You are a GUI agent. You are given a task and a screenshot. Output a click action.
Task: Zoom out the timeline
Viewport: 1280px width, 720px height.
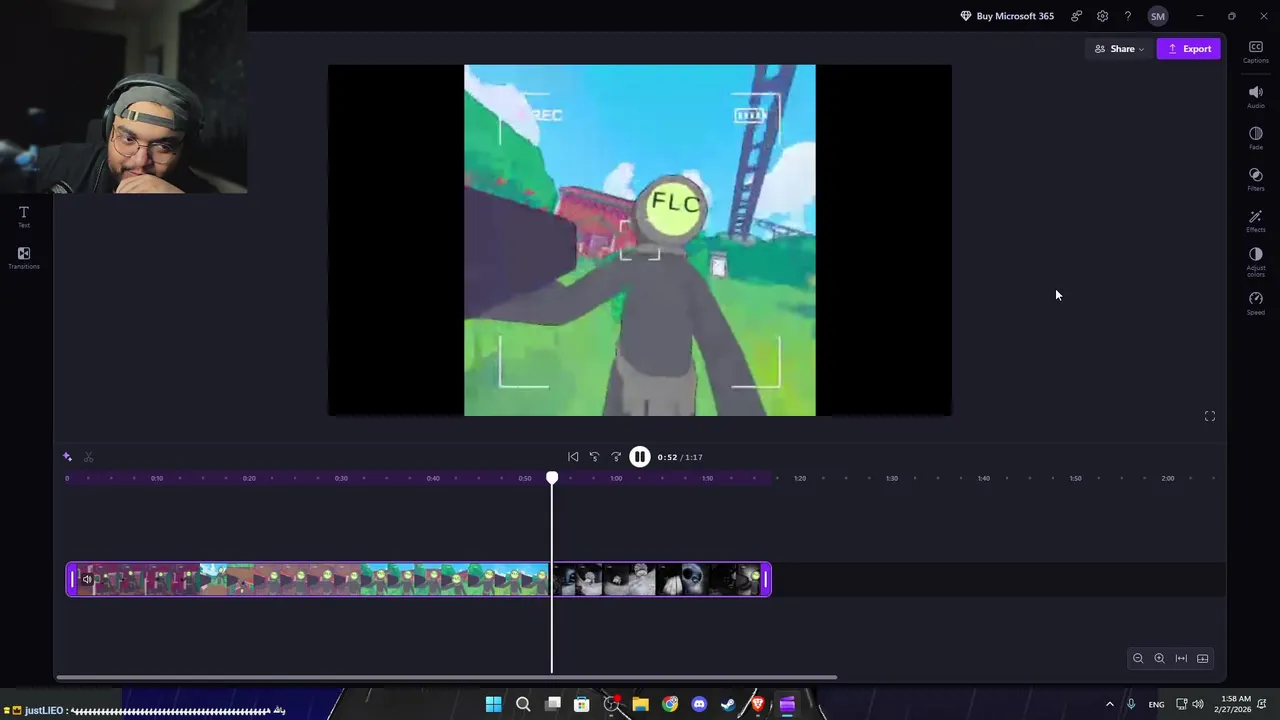click(x=1138, y=658)
